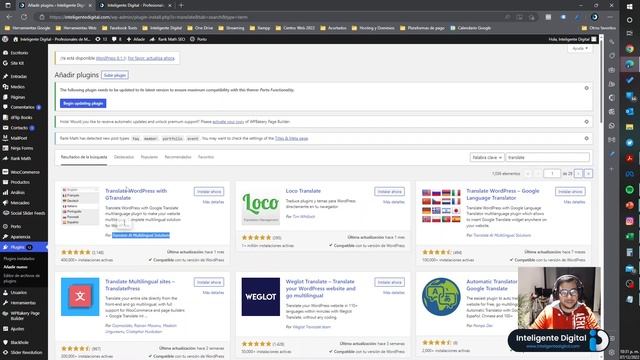Screen dimensions: 640x360
Task: Click the Weglot plugin logo
Action: coord(261,297)
